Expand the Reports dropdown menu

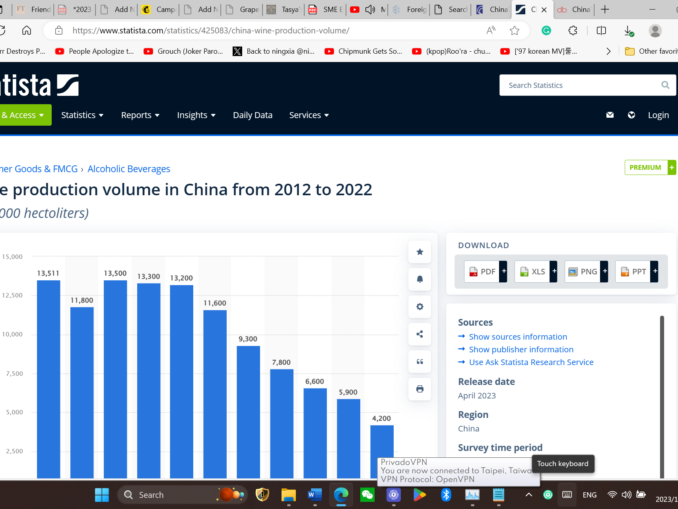point(141,115)
